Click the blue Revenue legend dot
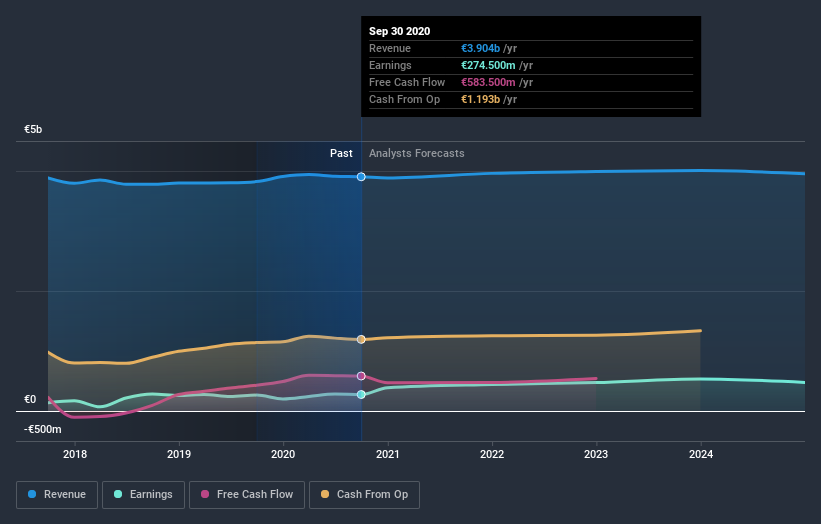This screenshot has width=821, height=524. 32,494
